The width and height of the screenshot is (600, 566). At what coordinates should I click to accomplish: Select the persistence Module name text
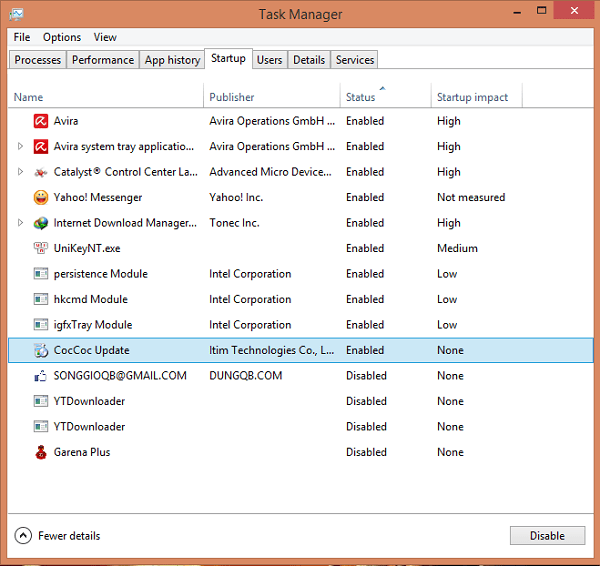[101, 274]
